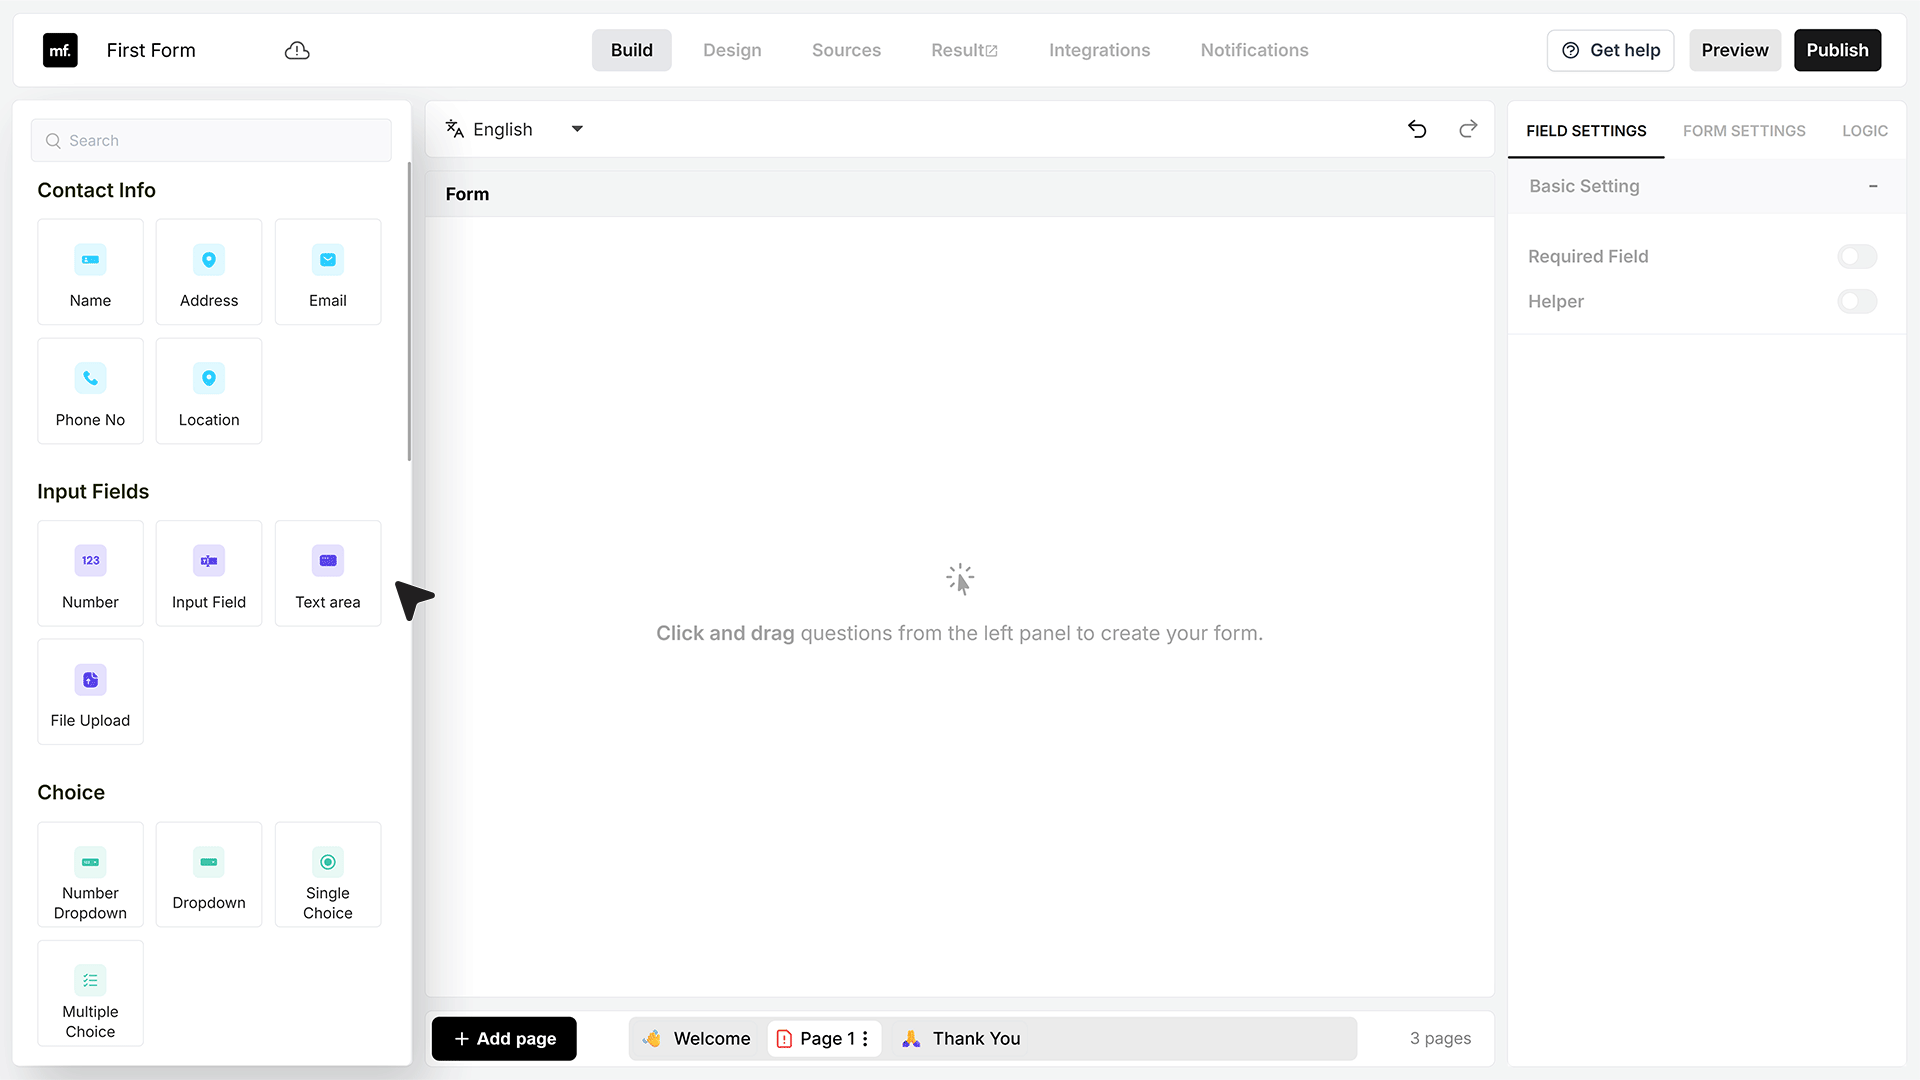Click the Add page button

(504, 1039)
